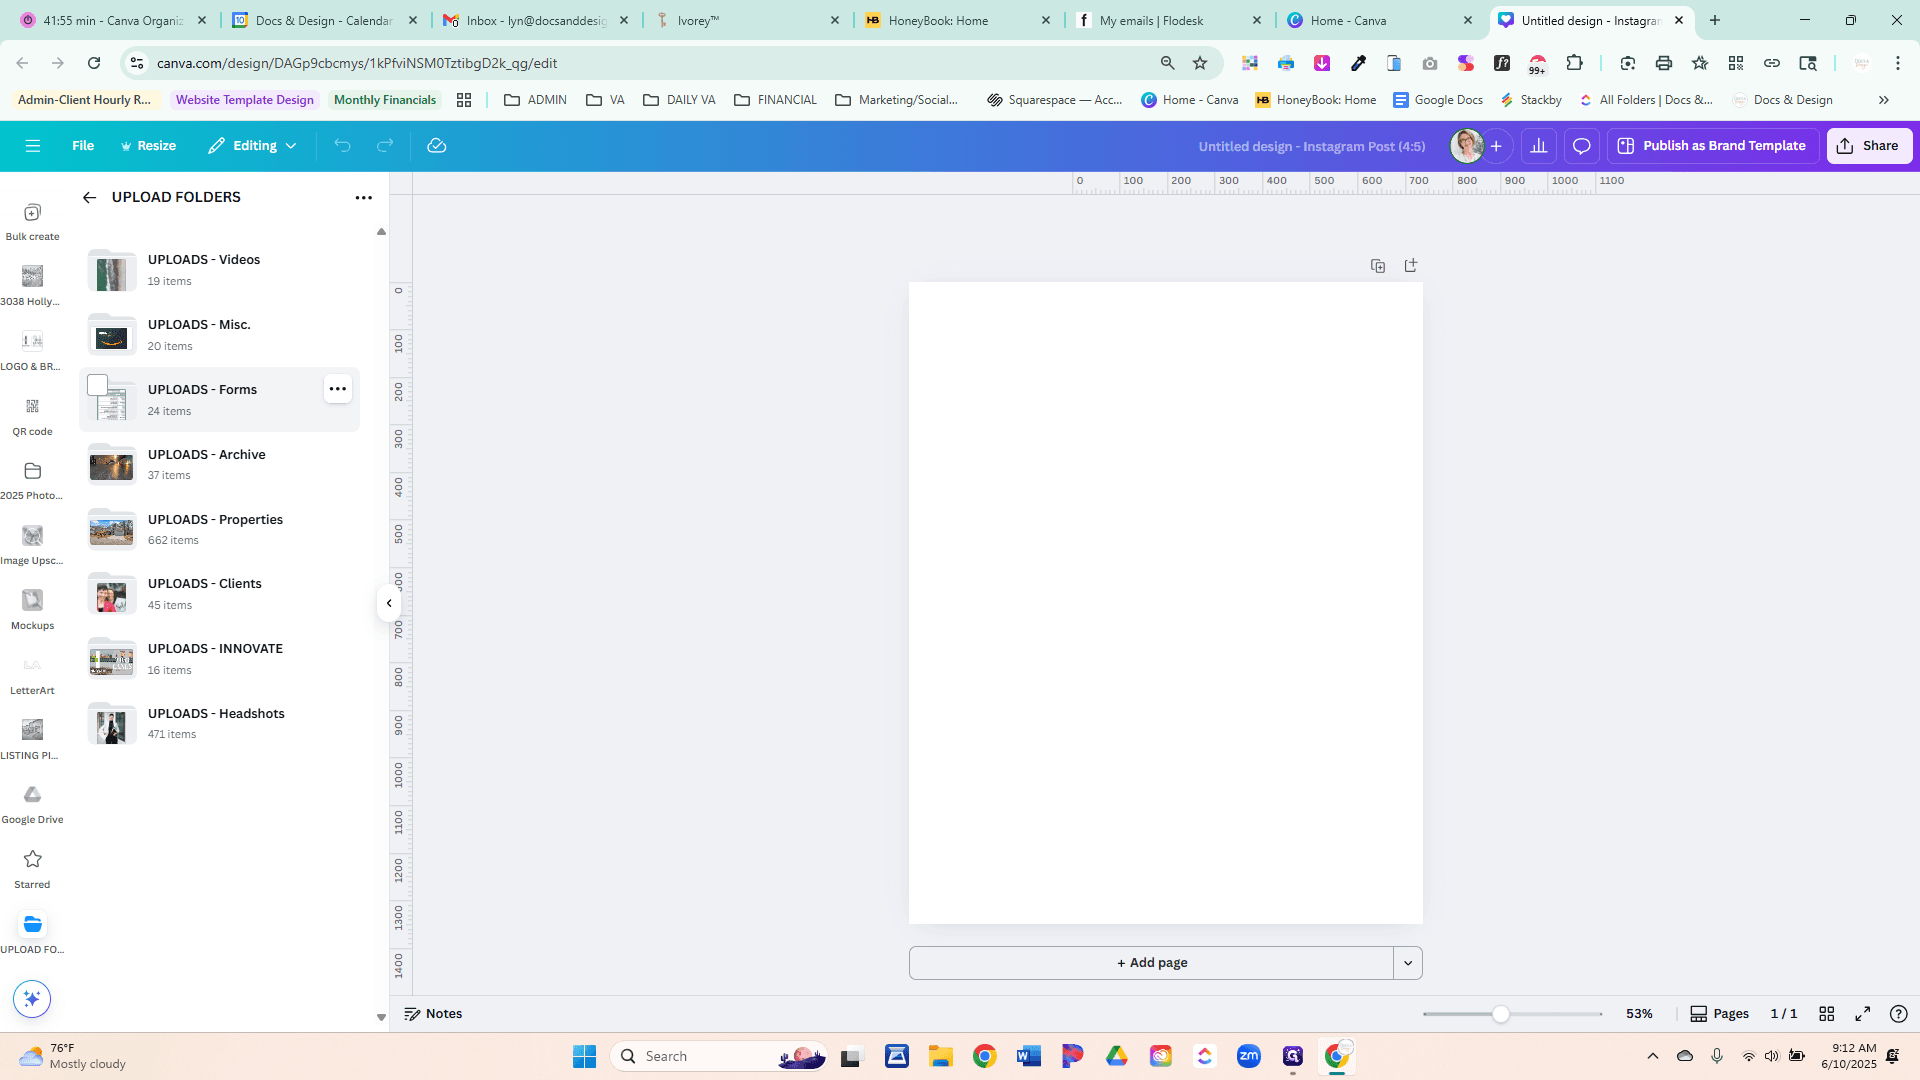
Task: Expand the Add page options arrow
Action: 1408,963
